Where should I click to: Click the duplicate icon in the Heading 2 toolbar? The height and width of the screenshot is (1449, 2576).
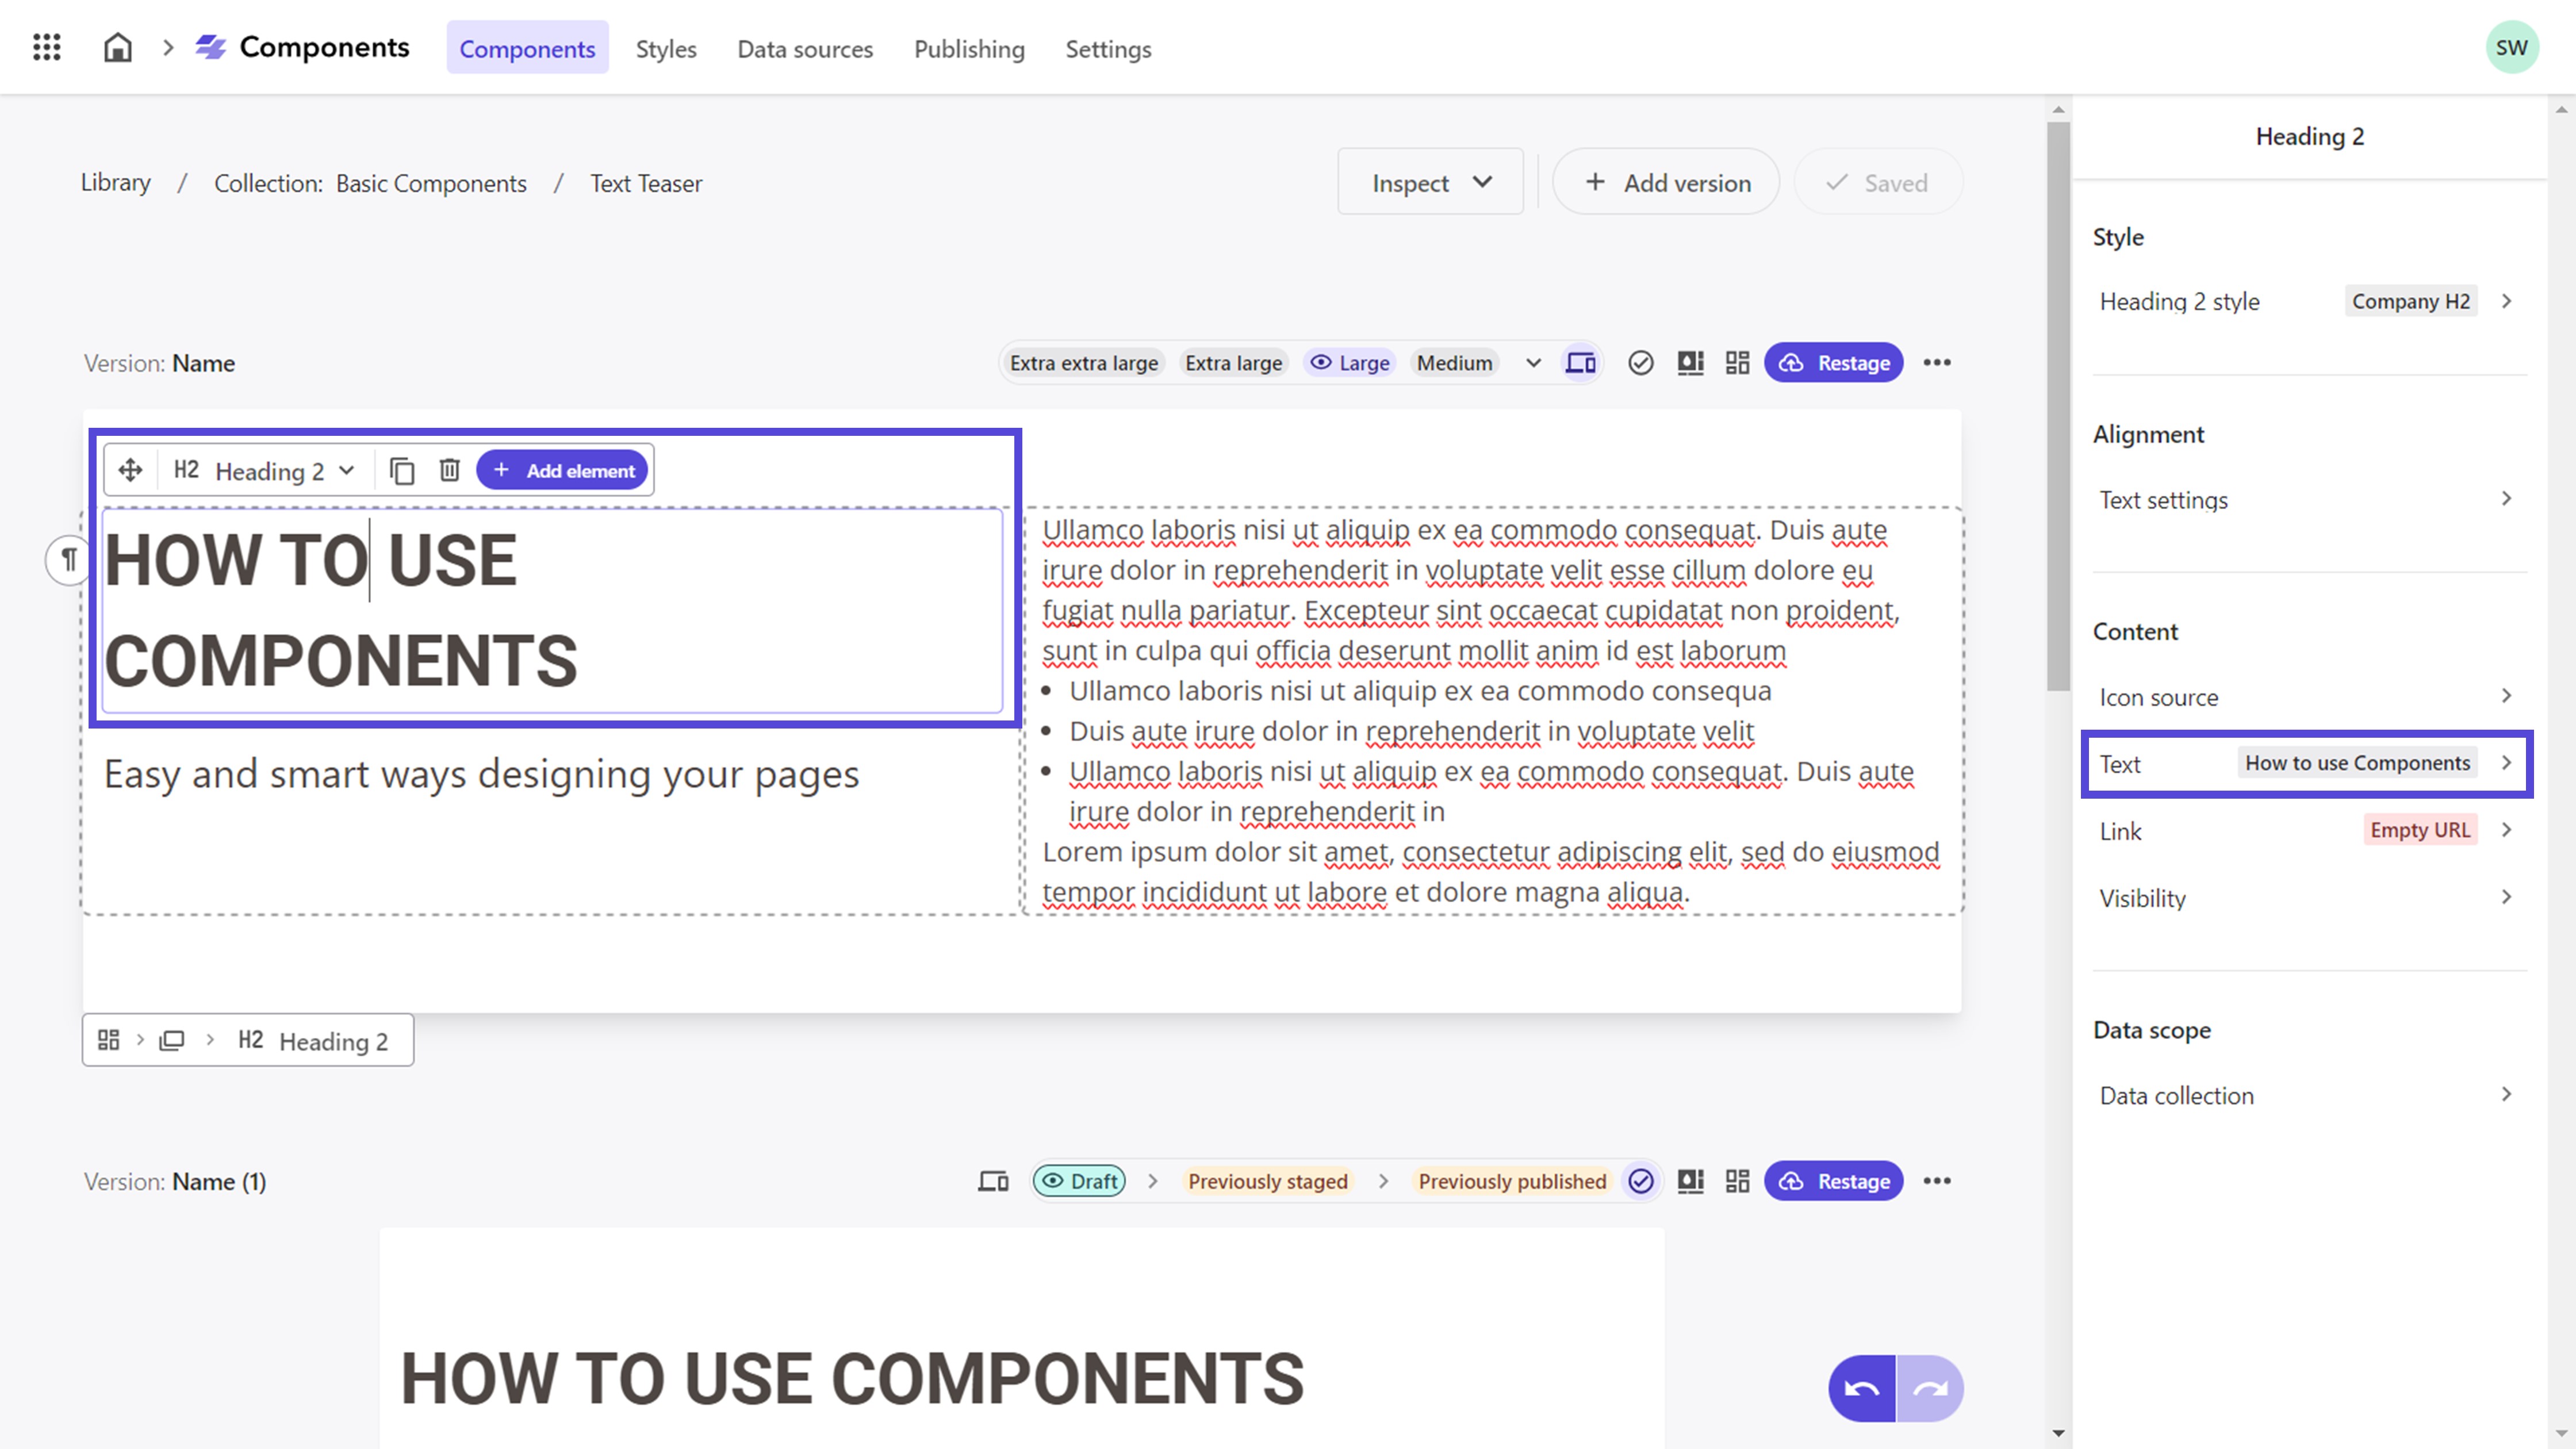(403, 469)
